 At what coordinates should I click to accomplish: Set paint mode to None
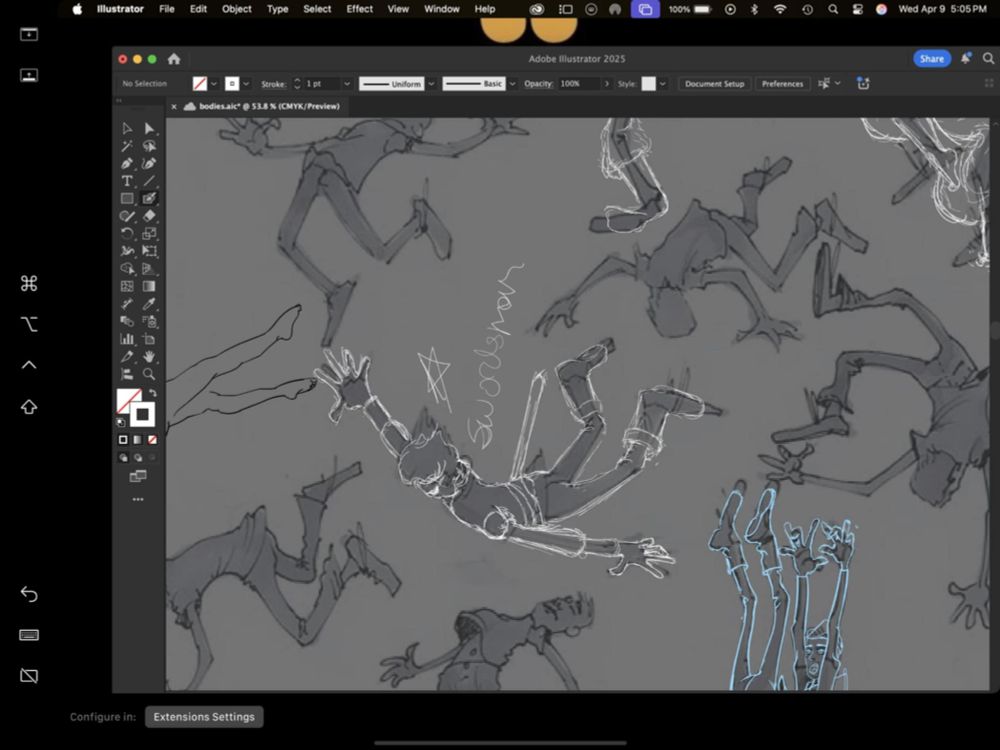click(x=152, y=440)
